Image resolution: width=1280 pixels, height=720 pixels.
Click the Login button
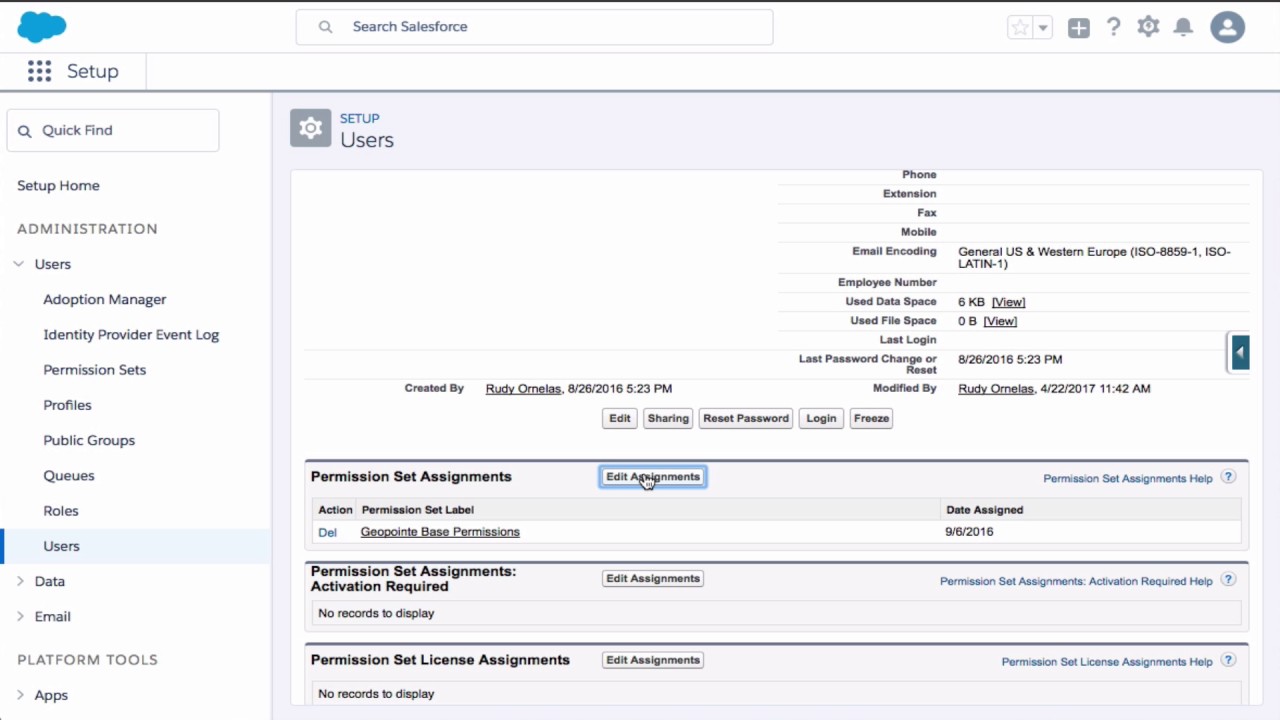pos(821,418)
